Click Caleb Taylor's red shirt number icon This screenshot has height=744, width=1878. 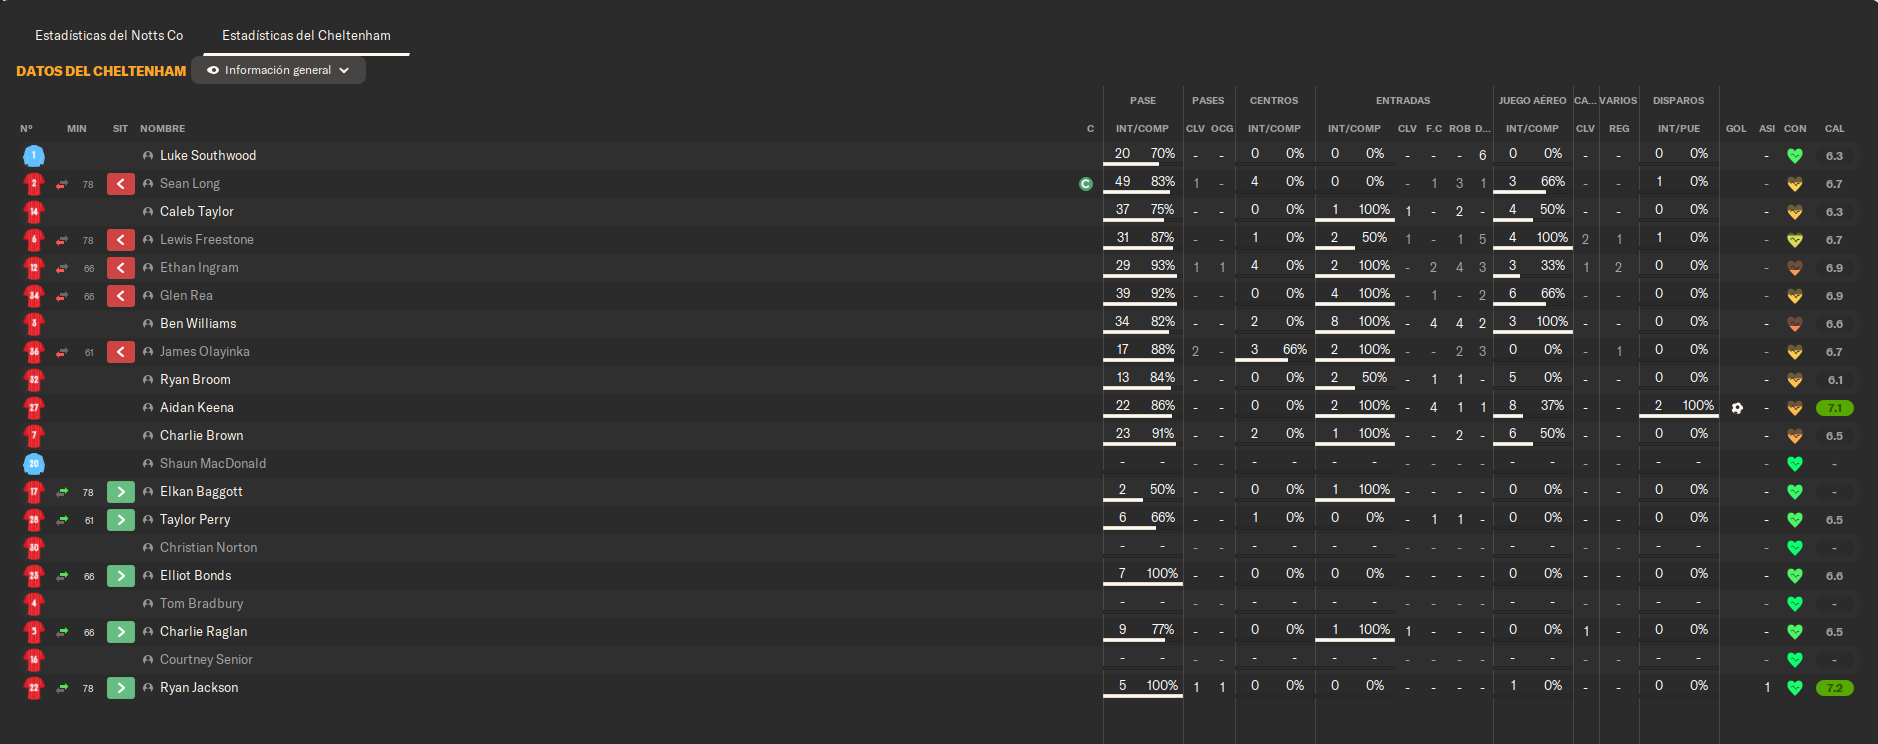point(34,212)
